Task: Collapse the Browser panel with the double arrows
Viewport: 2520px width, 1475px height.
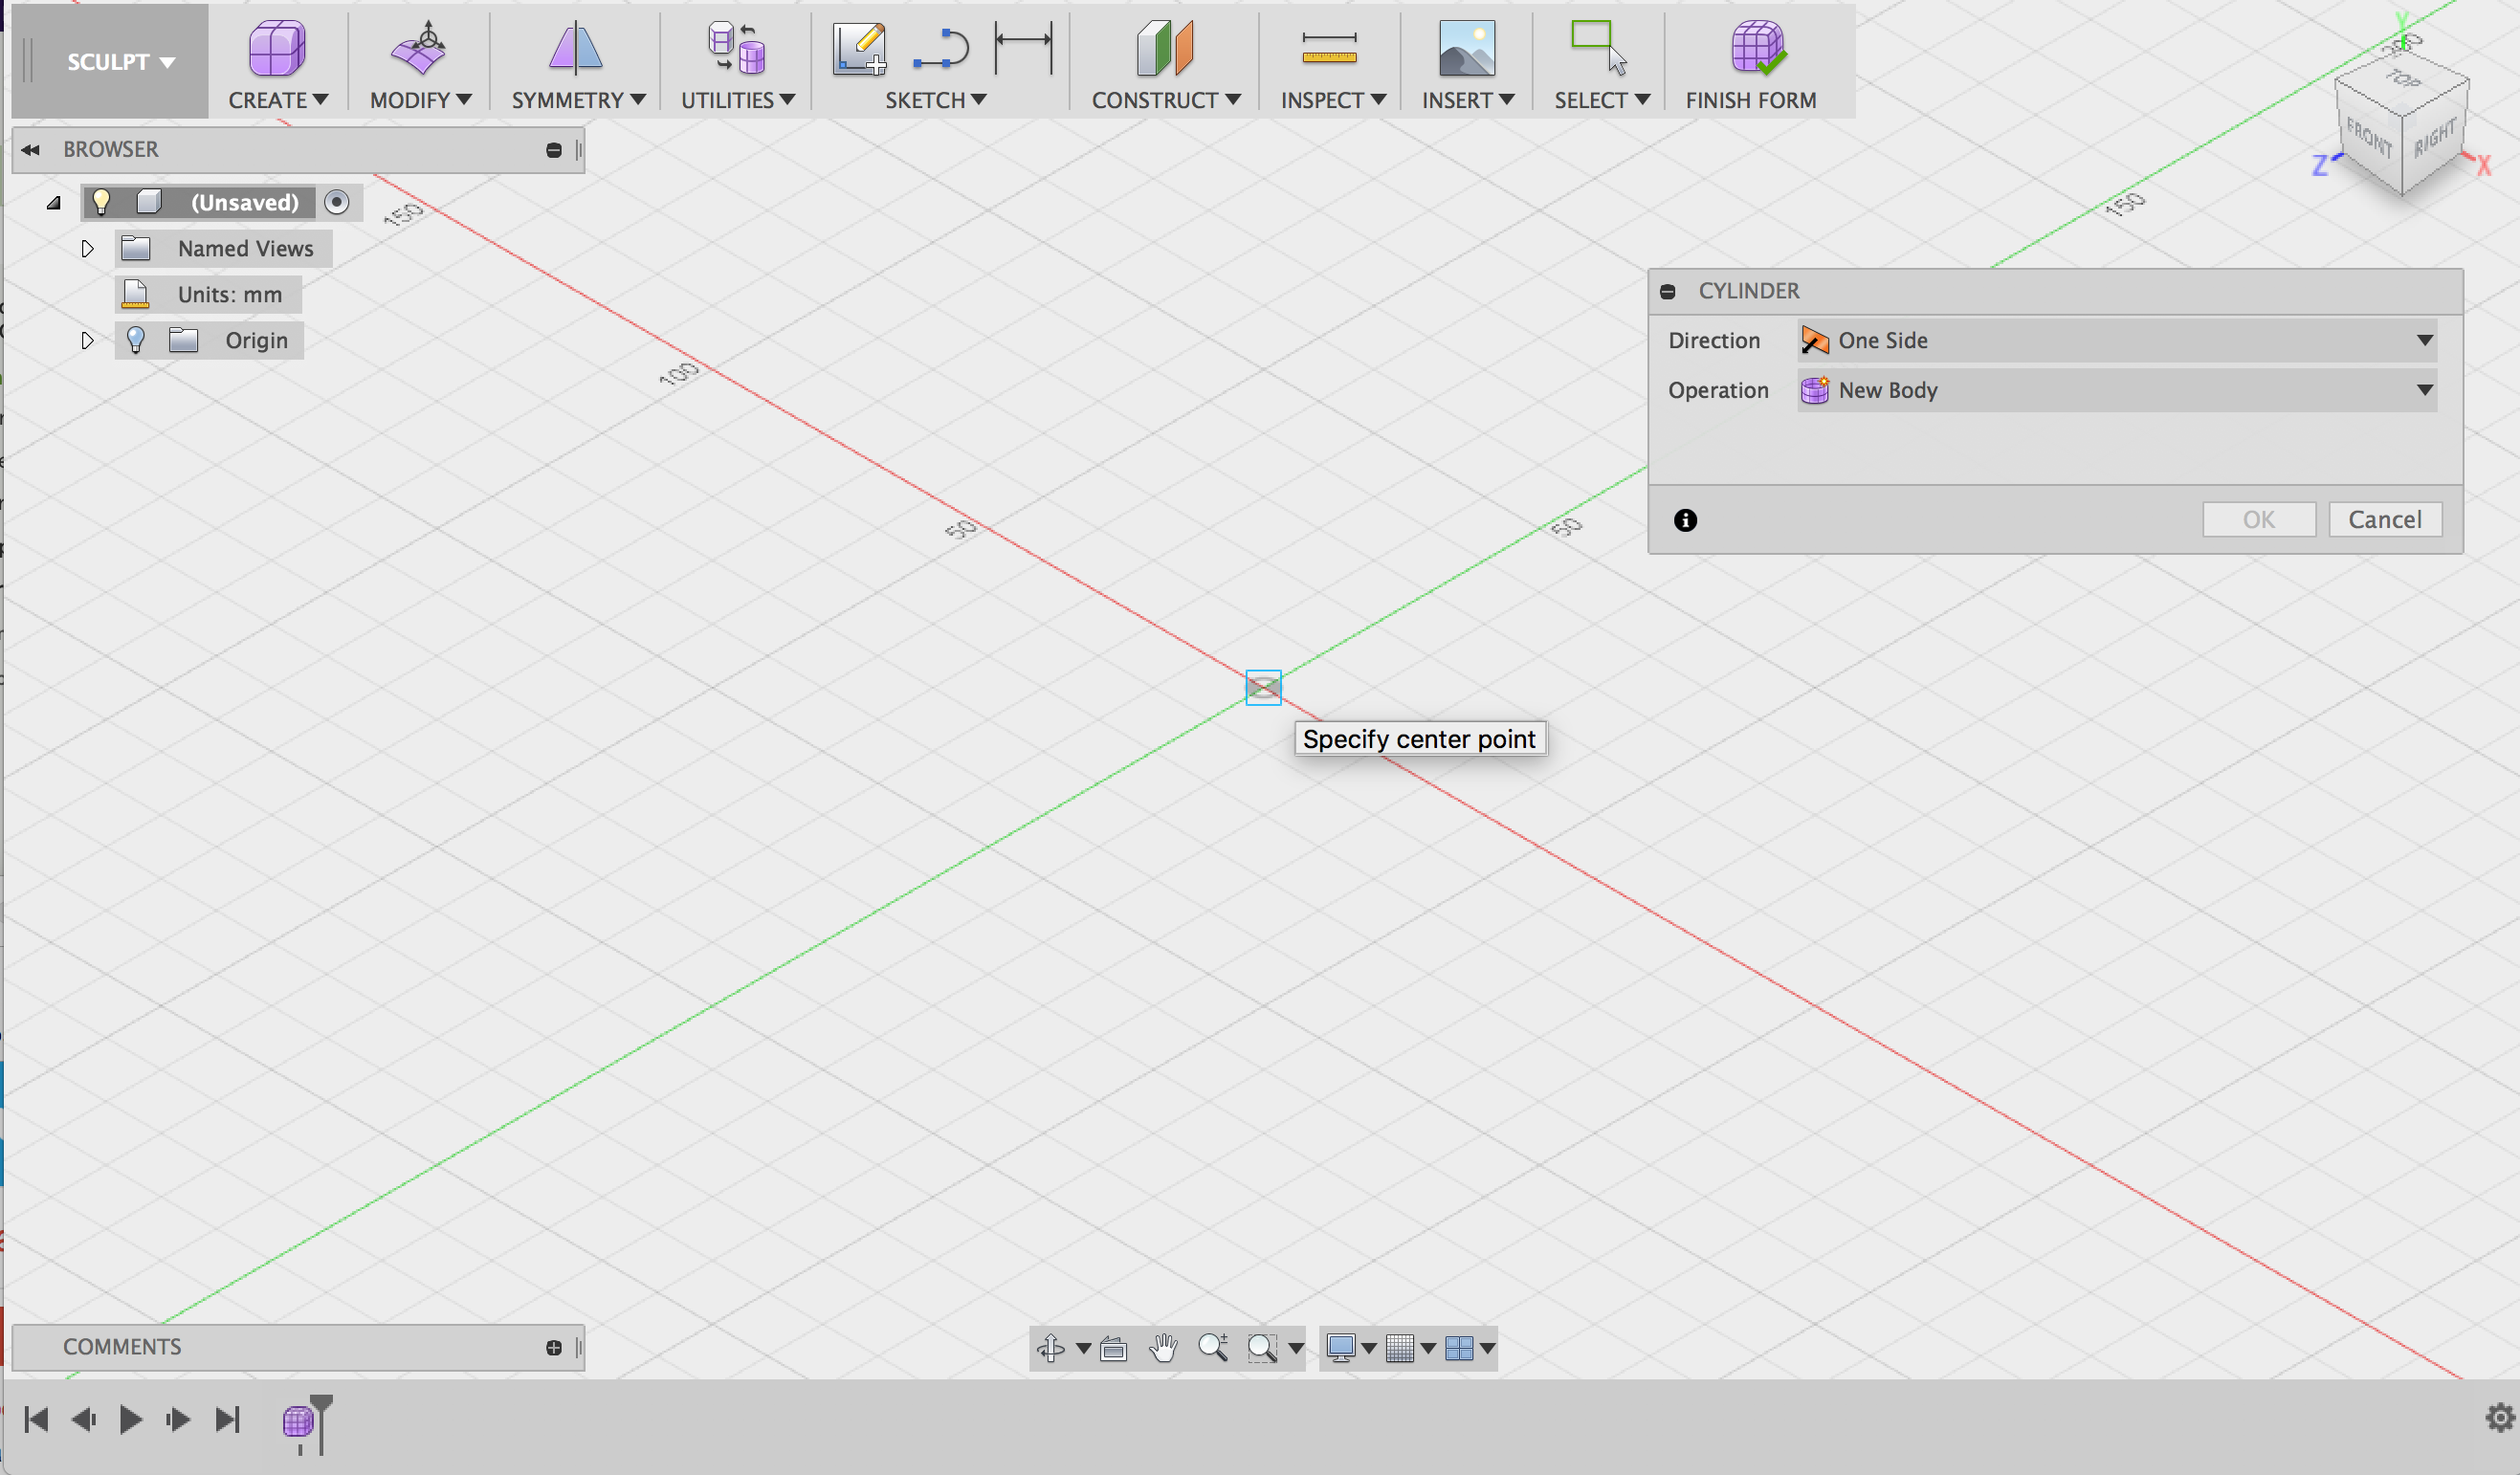Action: (30, 149)
